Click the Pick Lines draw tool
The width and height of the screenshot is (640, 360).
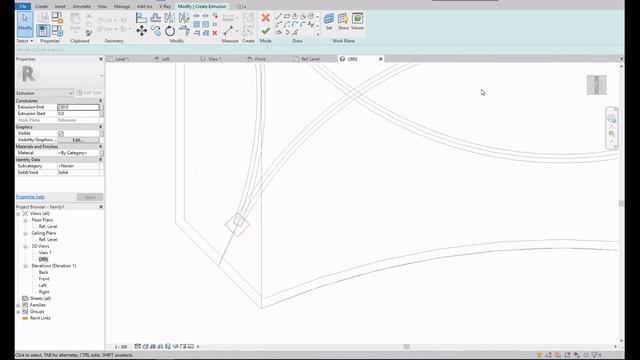pyautogui.click(x=295, y=33)
